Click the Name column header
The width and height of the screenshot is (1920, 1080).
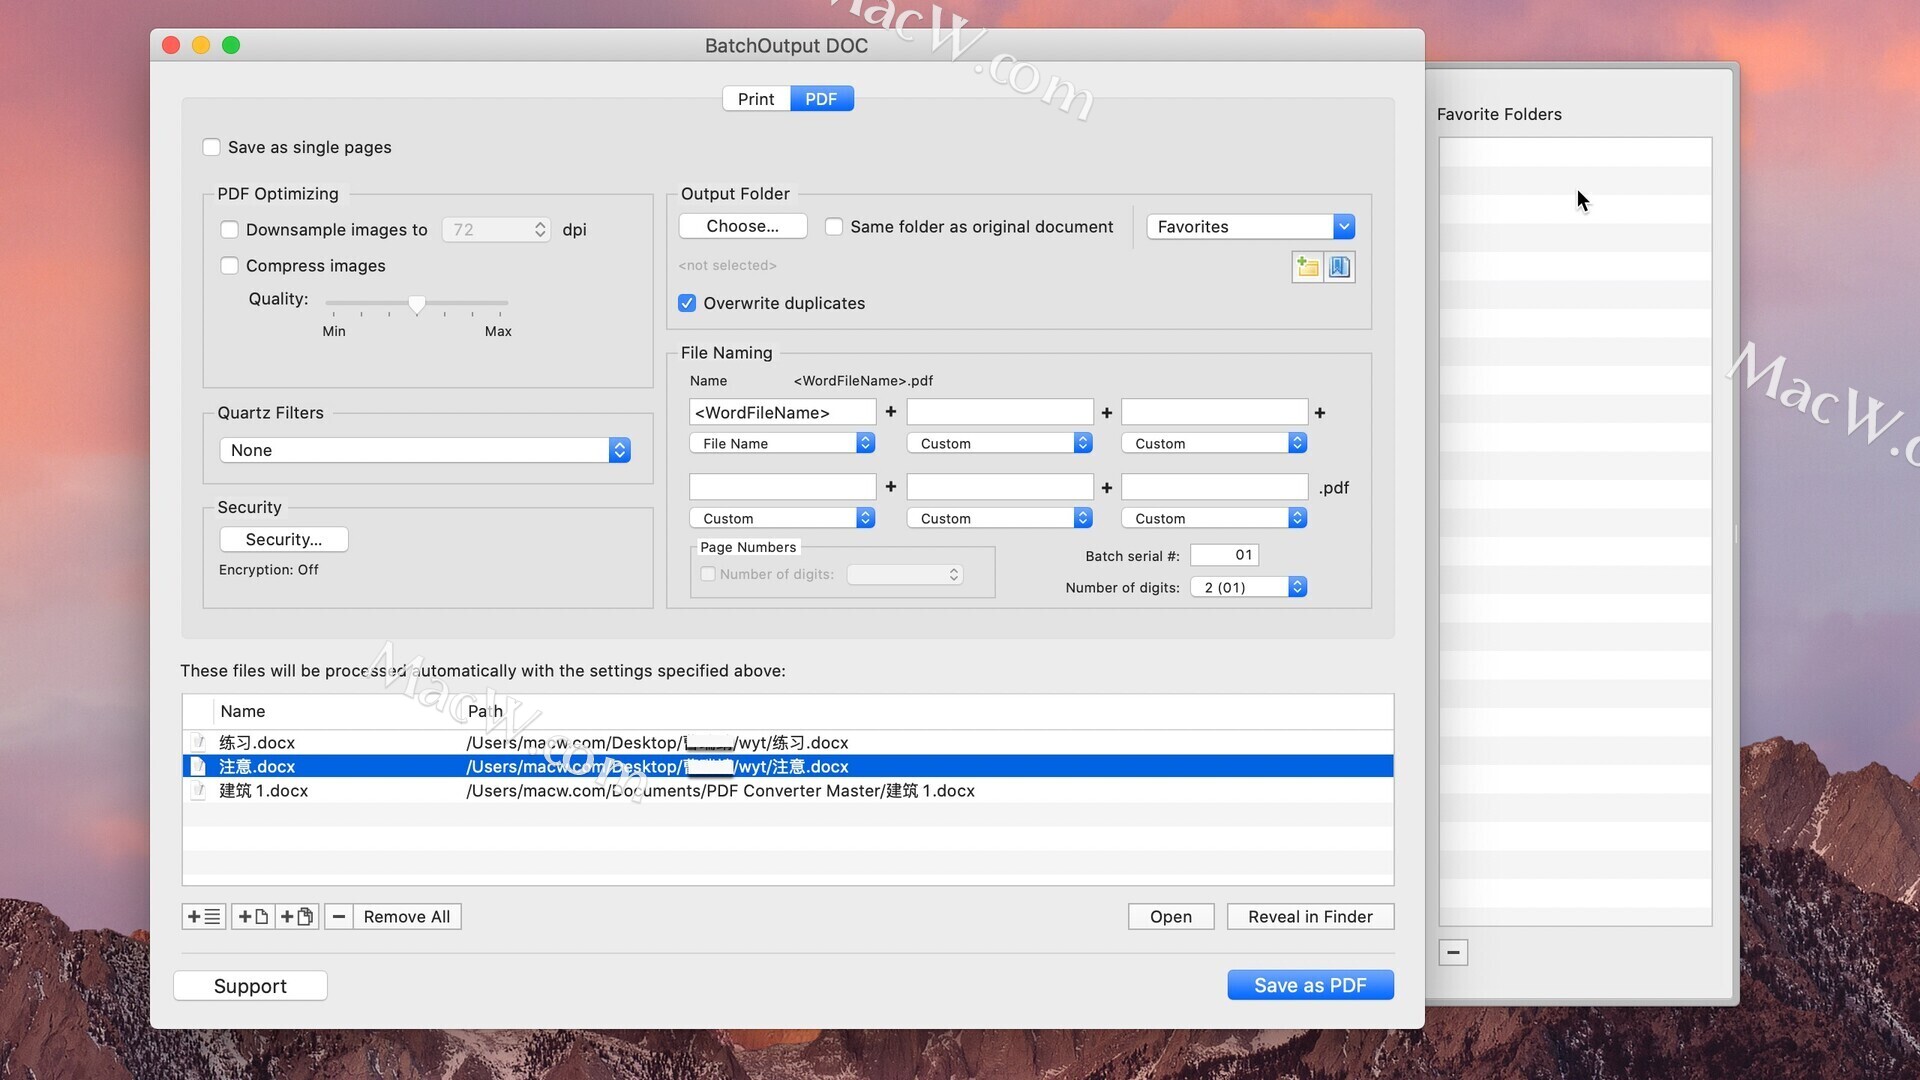pyautogui.click(x=243, y=711)
